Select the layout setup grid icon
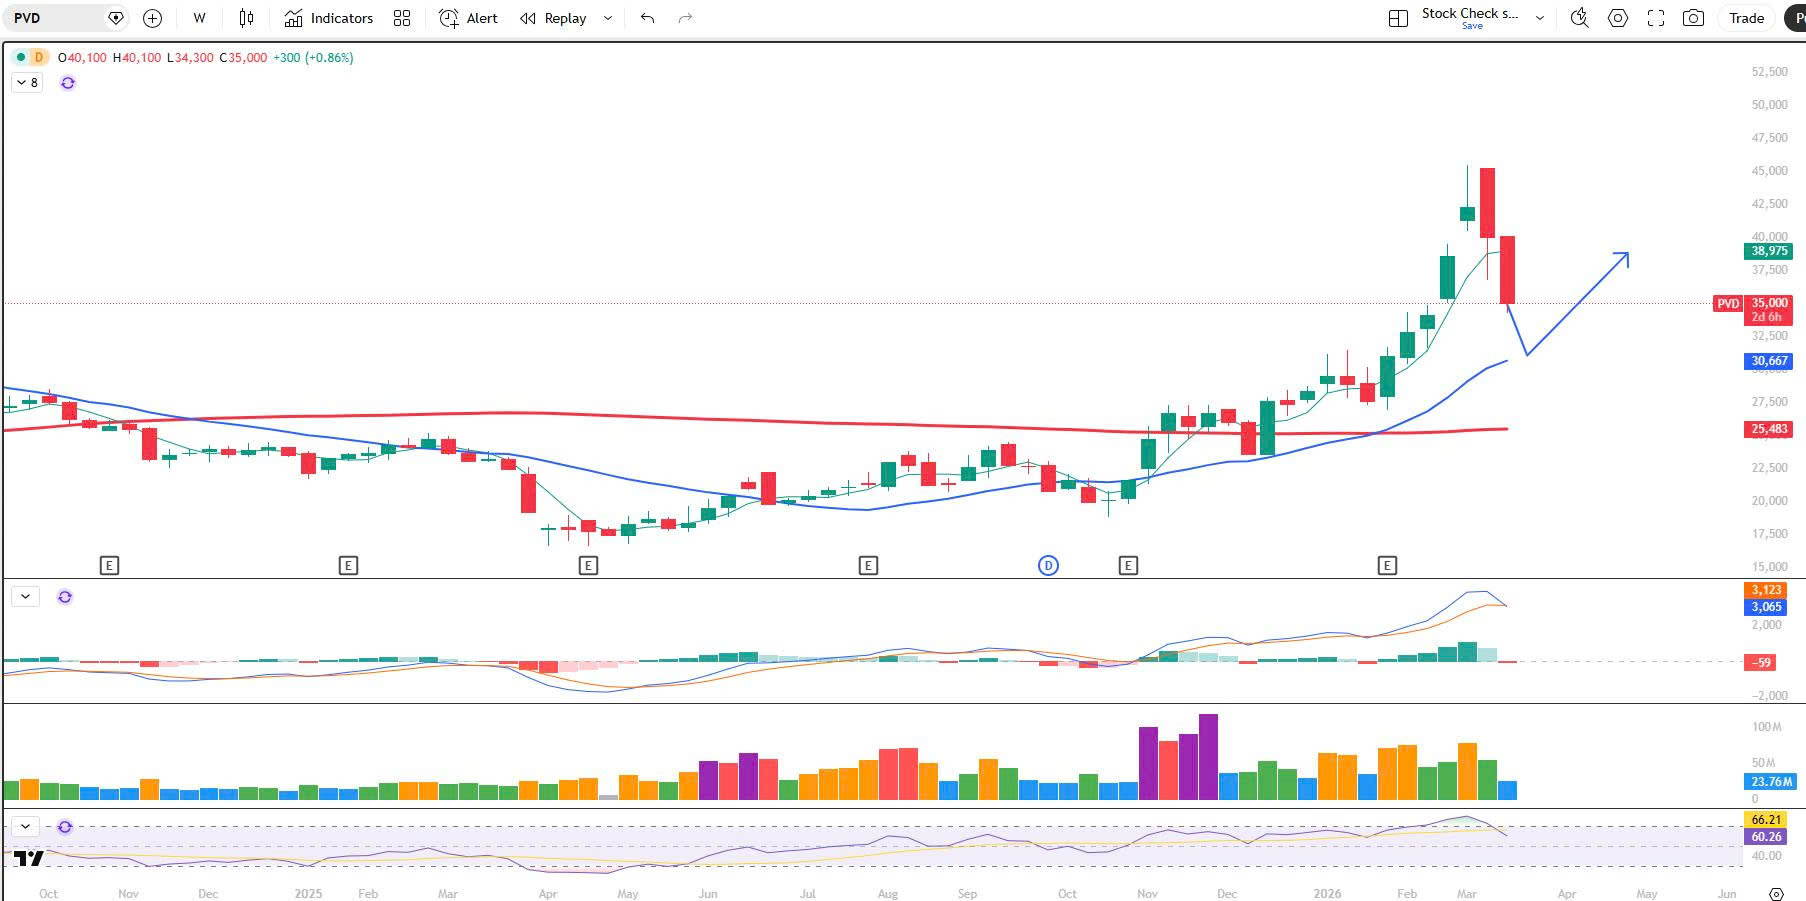The image size is (1806, 901). 1398,18
